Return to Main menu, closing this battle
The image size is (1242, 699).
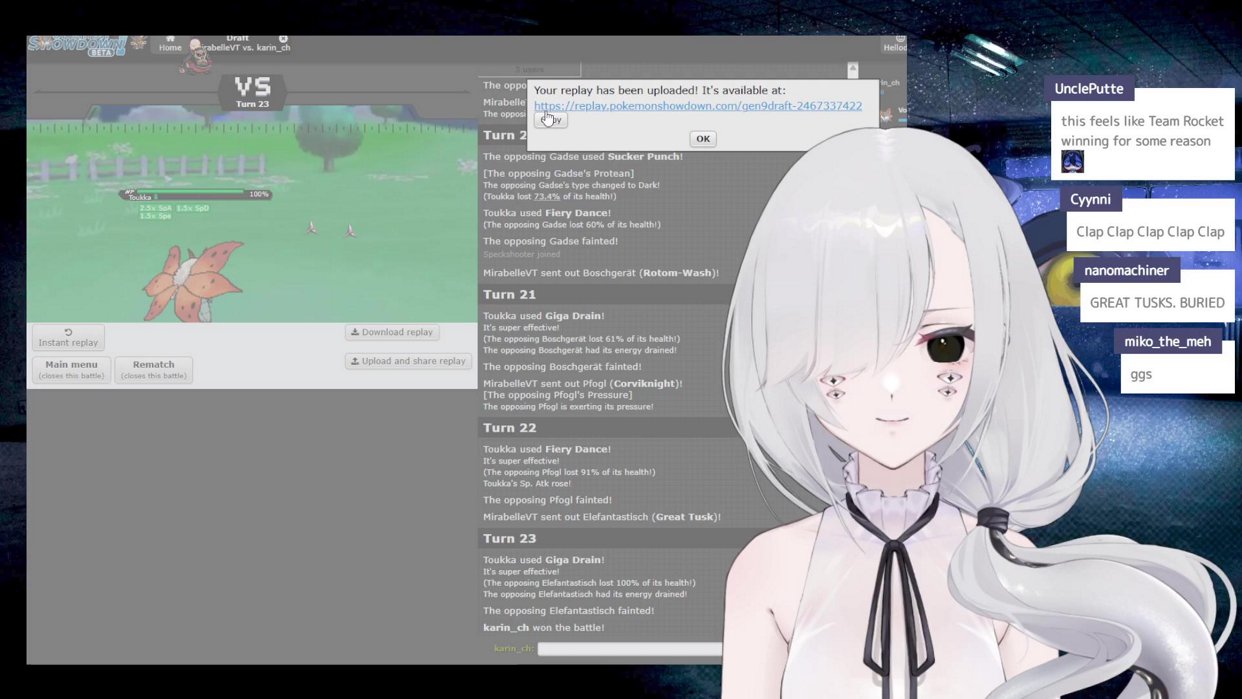tap(71, 370)
